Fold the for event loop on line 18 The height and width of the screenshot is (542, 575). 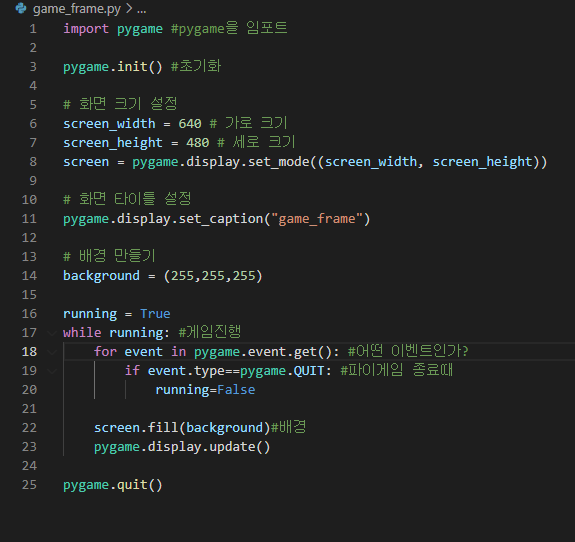52,352
